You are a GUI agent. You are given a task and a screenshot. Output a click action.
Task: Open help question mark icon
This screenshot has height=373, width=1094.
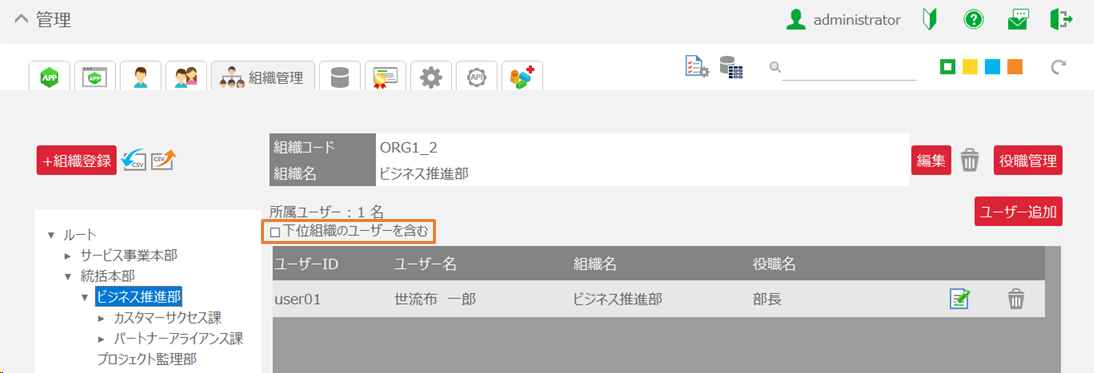(973, 20)
